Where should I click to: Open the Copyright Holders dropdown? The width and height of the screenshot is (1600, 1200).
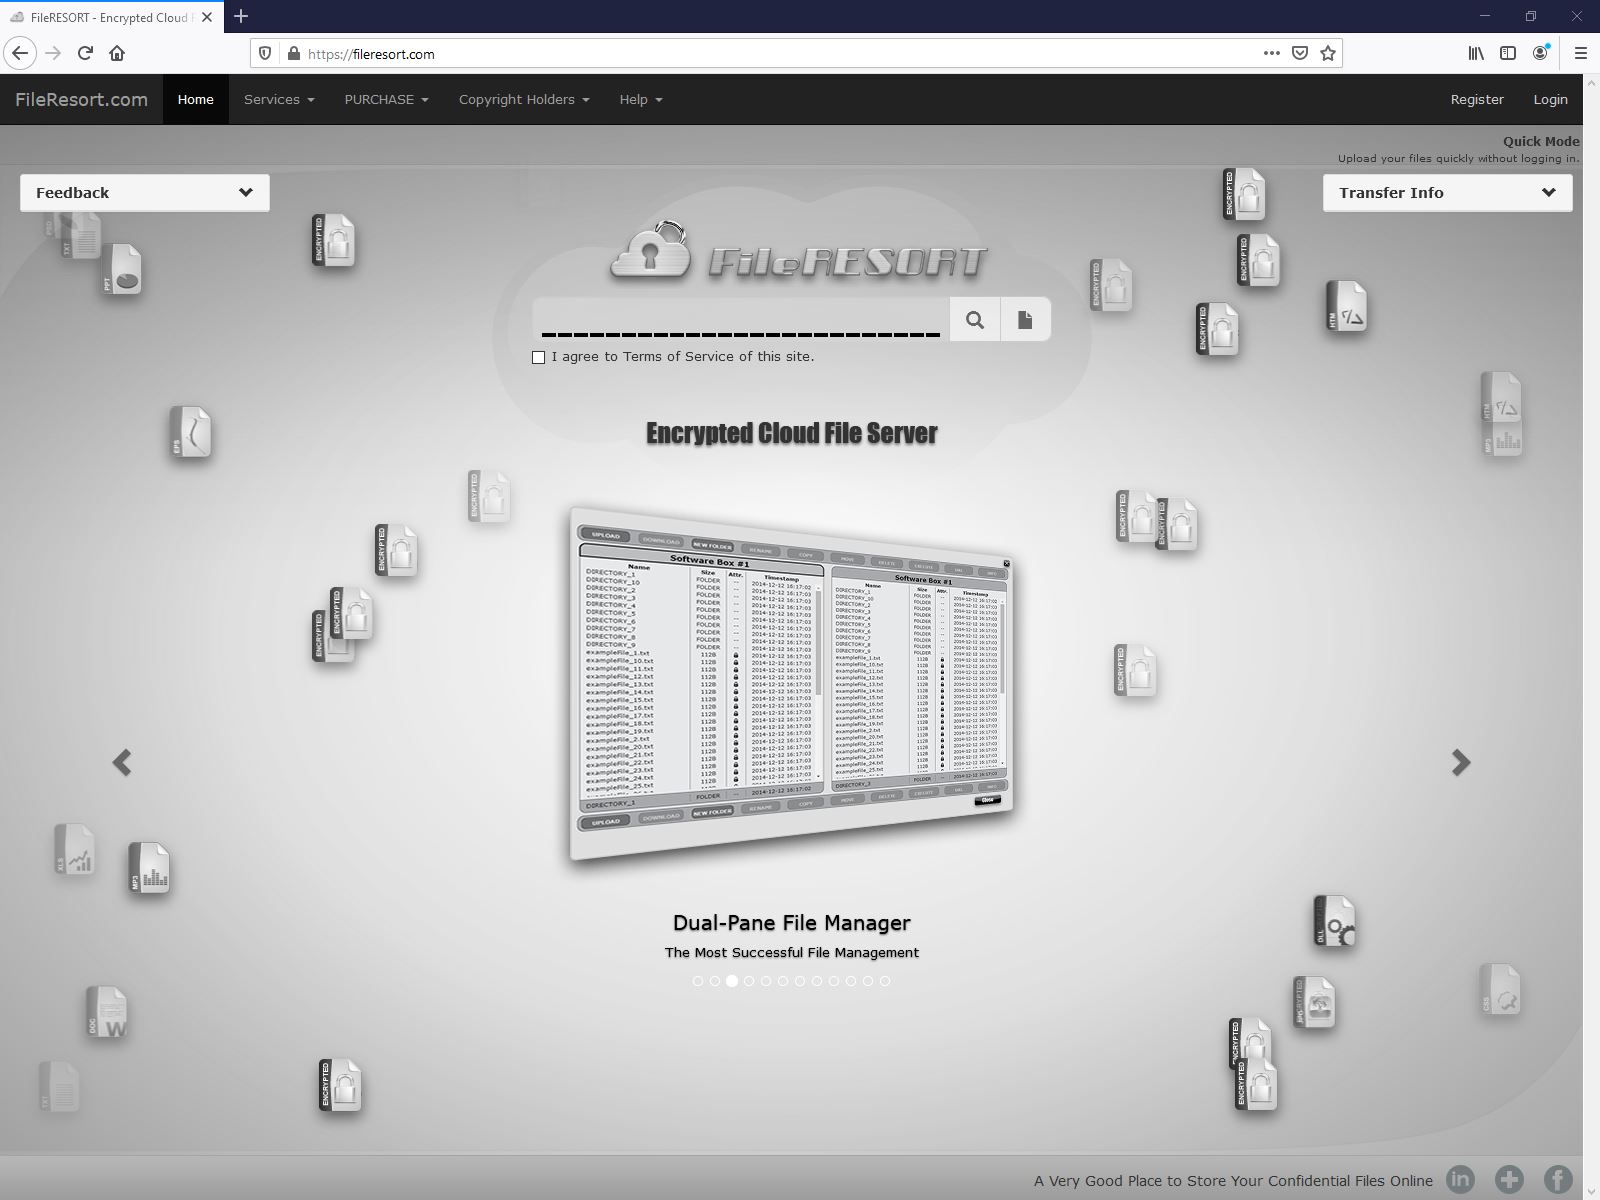(524, 99)
